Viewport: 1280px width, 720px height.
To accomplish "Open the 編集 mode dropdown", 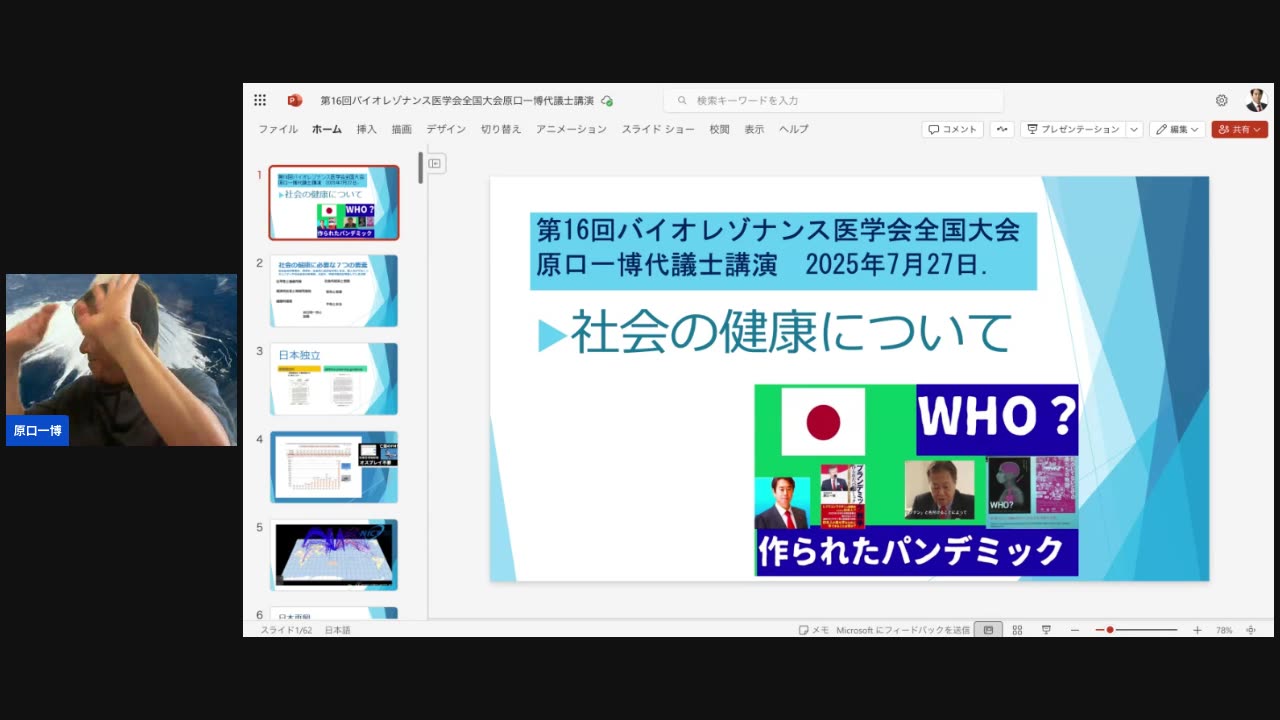I will pyautogui.click(x=1177, y=129).
